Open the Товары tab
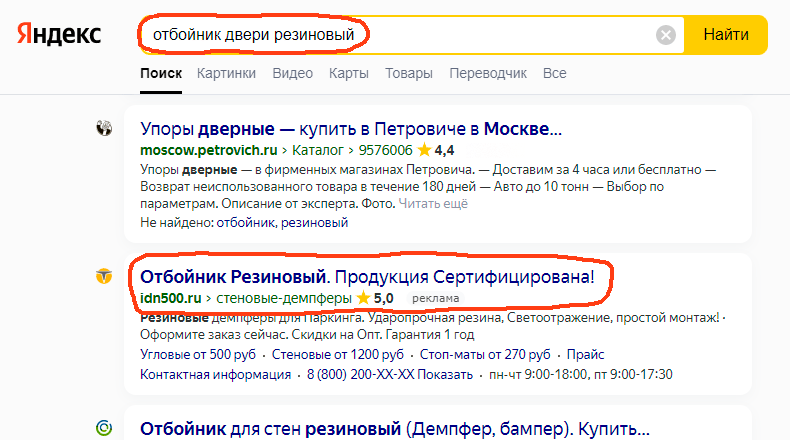Screen dimensions: 790x440 coord(409,74)
